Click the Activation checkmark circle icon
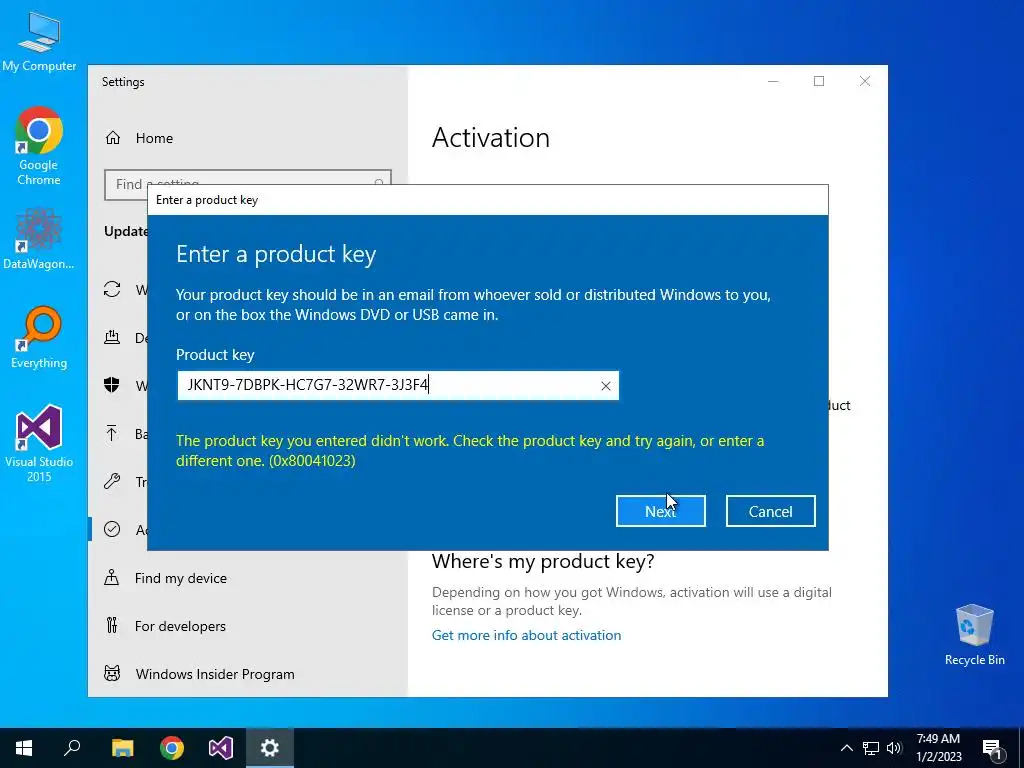This screenshot has width=1024, height=768. click(112, 529)
